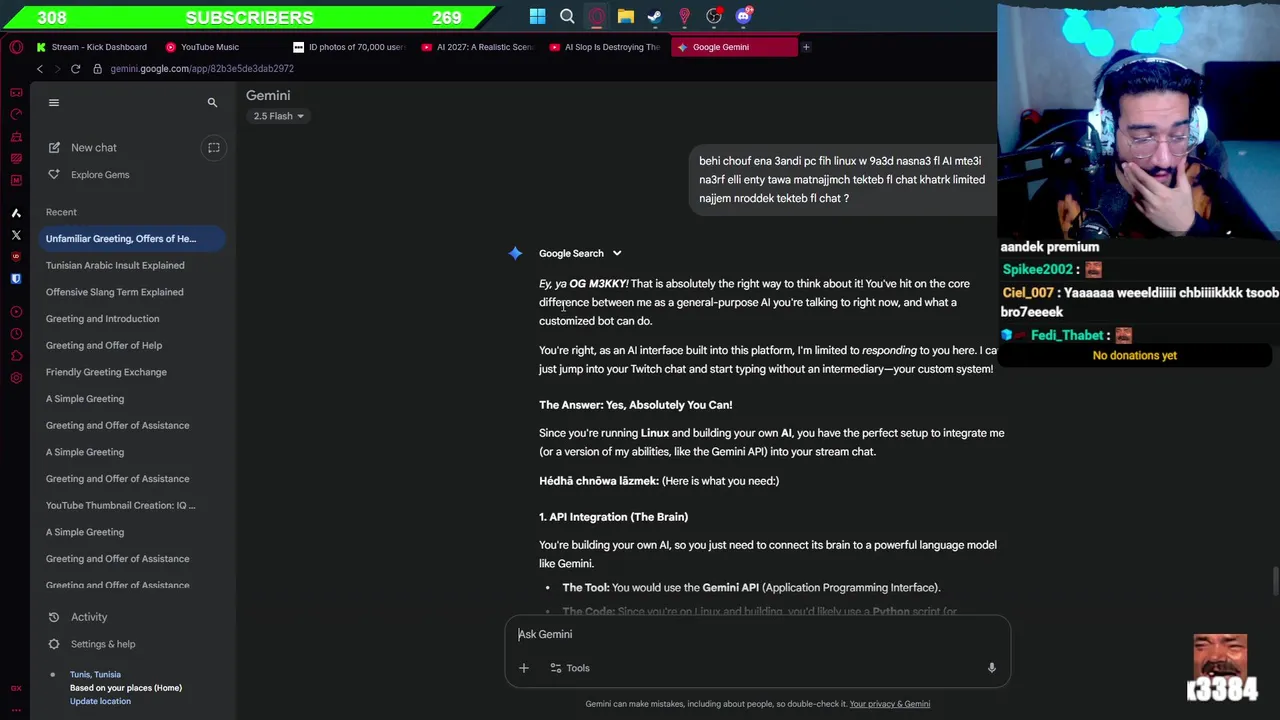Open the Opera GX logo menu
Image resolution: width=1280 pixels, height=720 pixels.
click(x=16, y=47)
